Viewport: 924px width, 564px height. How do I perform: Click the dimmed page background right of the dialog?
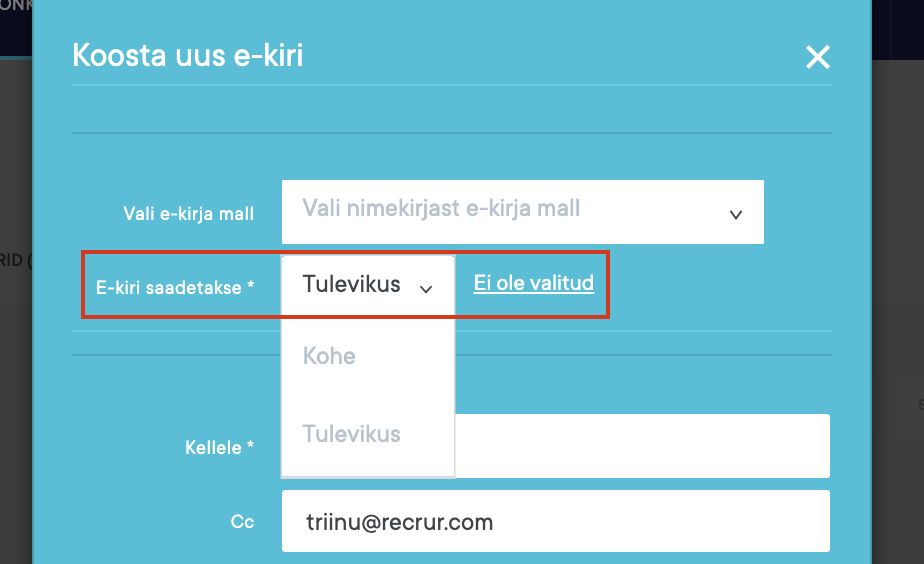897,300
